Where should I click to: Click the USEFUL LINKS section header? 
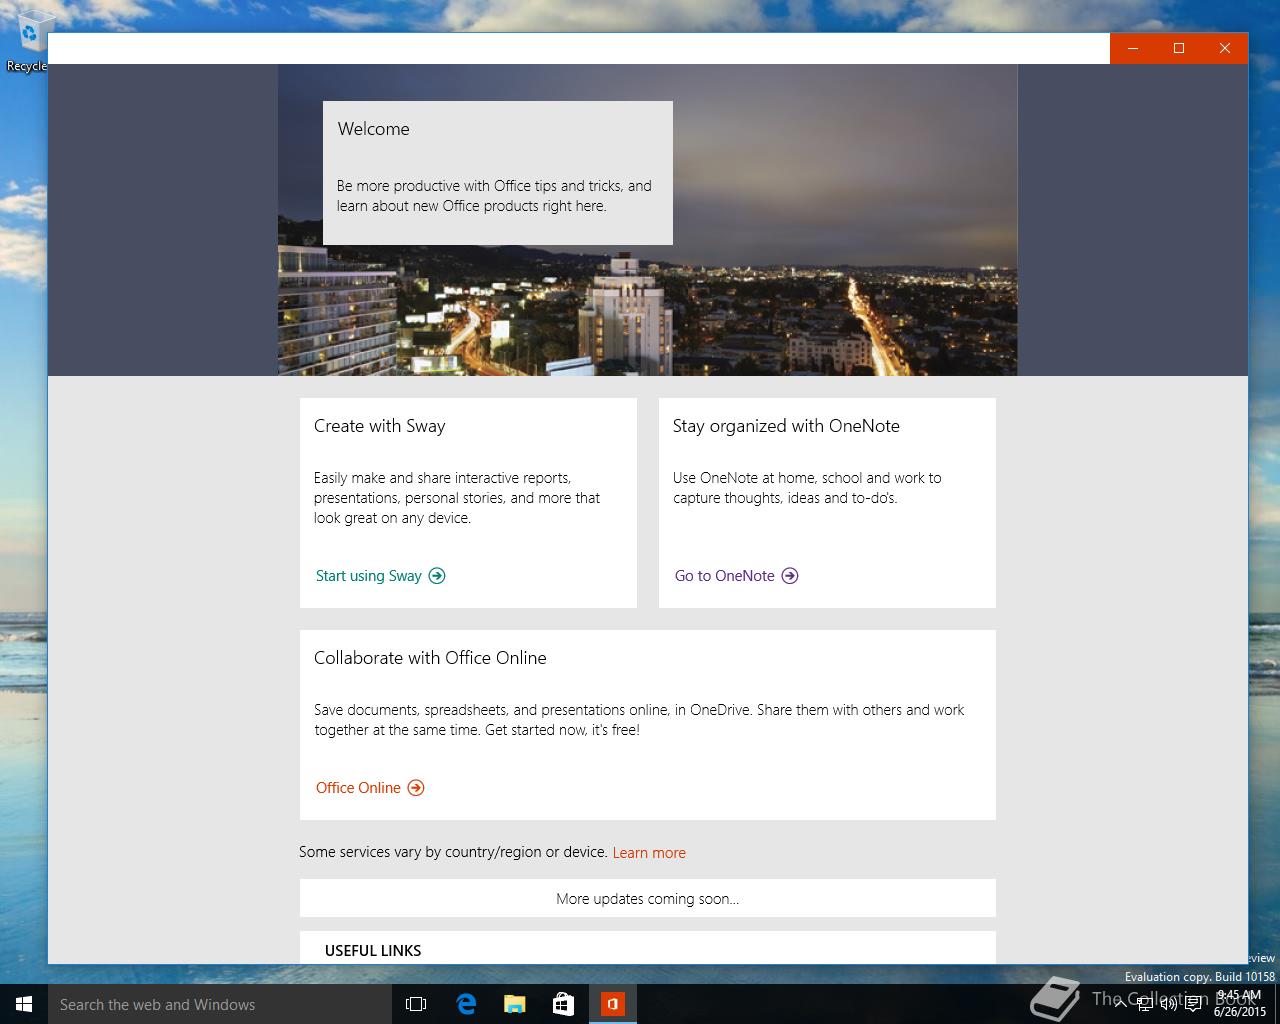[x=373, y=951]
